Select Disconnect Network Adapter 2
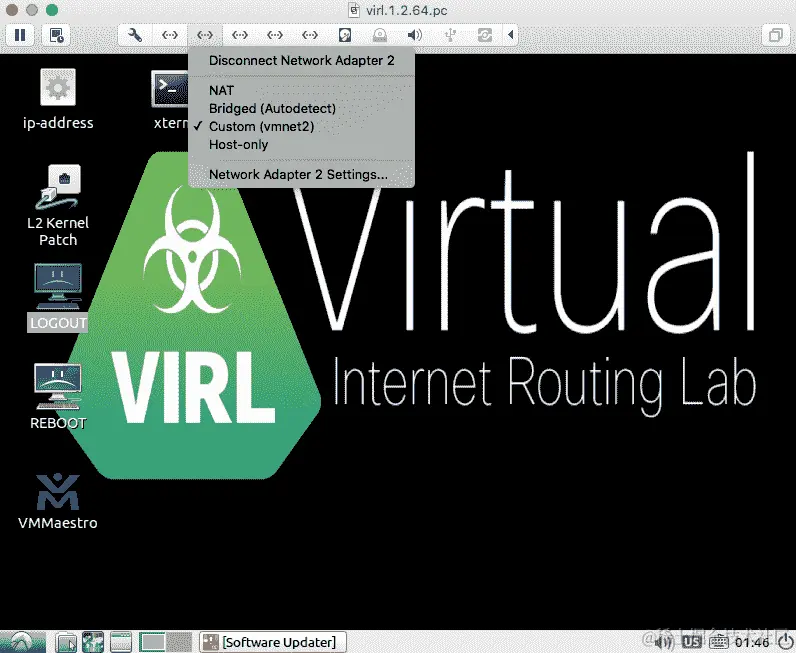796x653 pixels. 302,60
